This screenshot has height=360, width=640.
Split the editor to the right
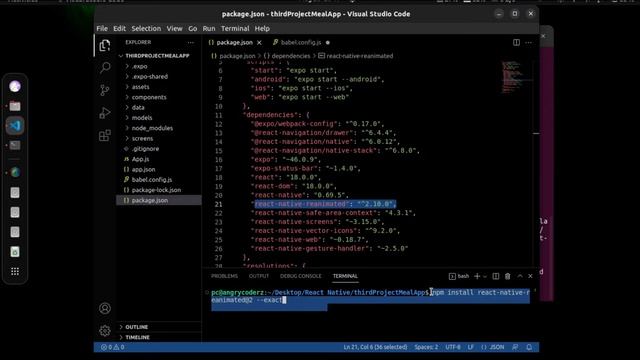click(516, 42)
